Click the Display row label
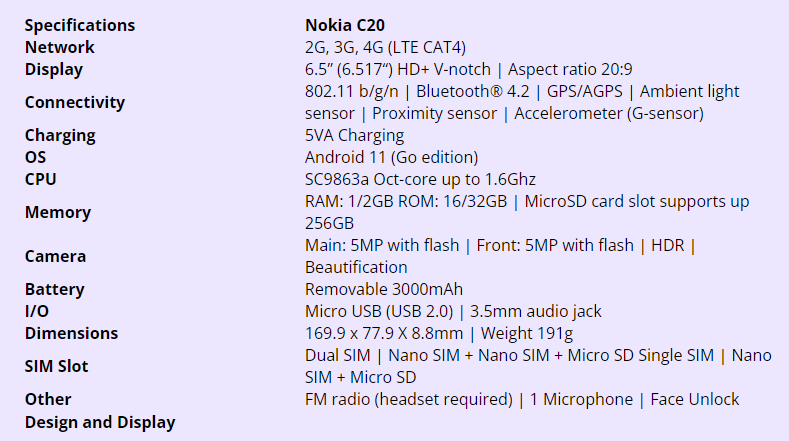789x441 pixels. pos(54,69)
